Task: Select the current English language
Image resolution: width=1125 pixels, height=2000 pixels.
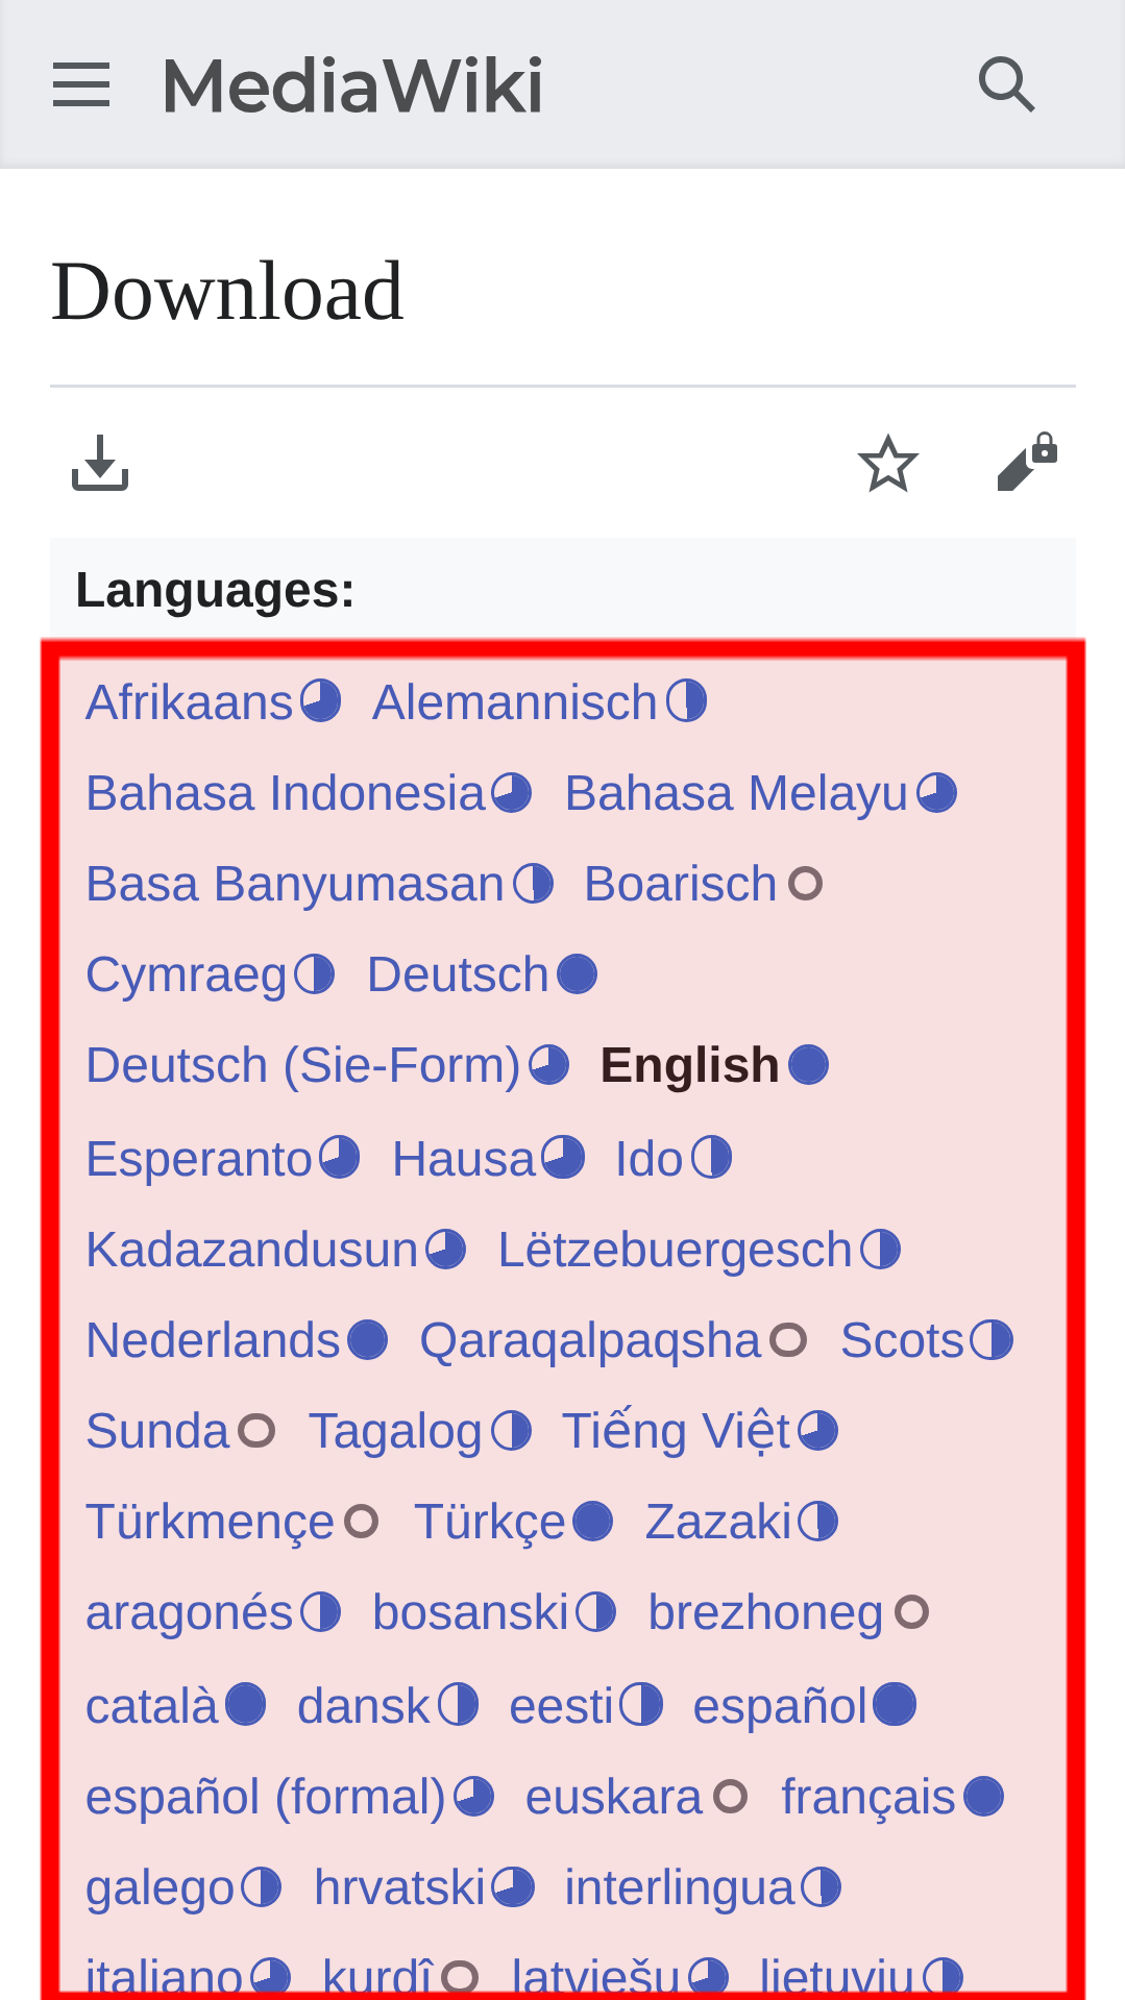Action: (x=689, y=1065)
